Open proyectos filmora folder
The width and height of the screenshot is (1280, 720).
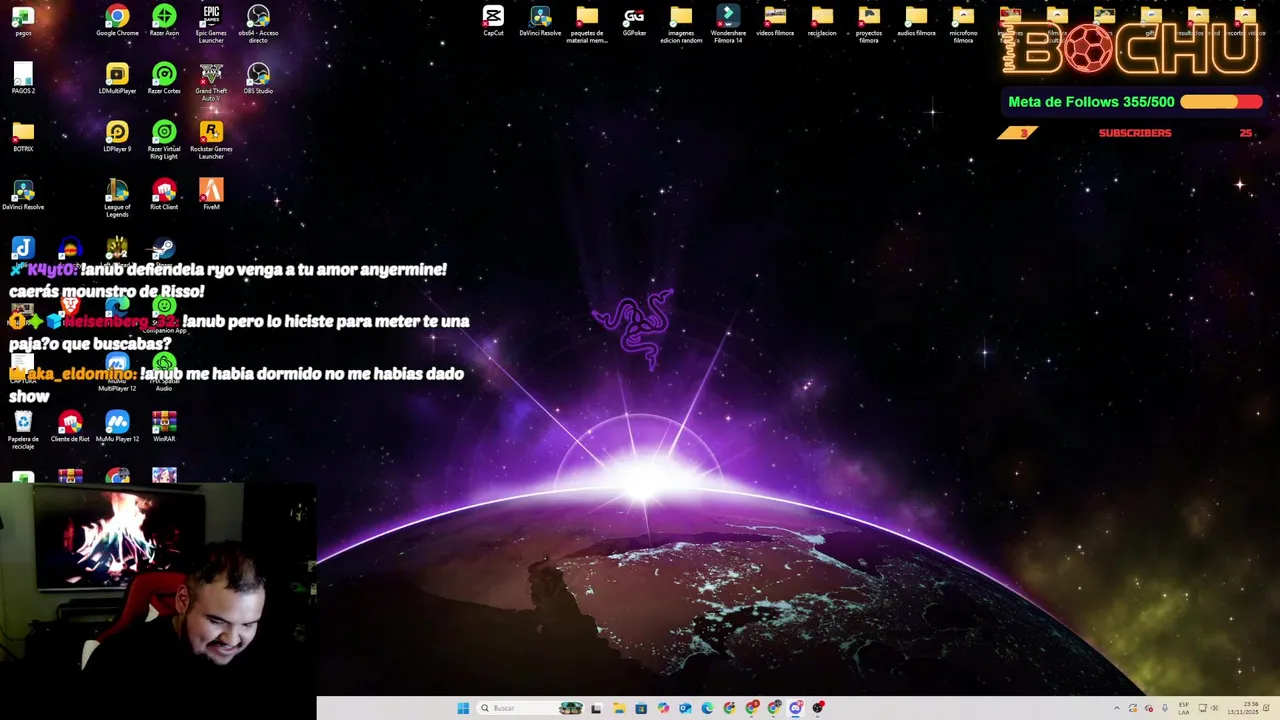coord(869,24)
